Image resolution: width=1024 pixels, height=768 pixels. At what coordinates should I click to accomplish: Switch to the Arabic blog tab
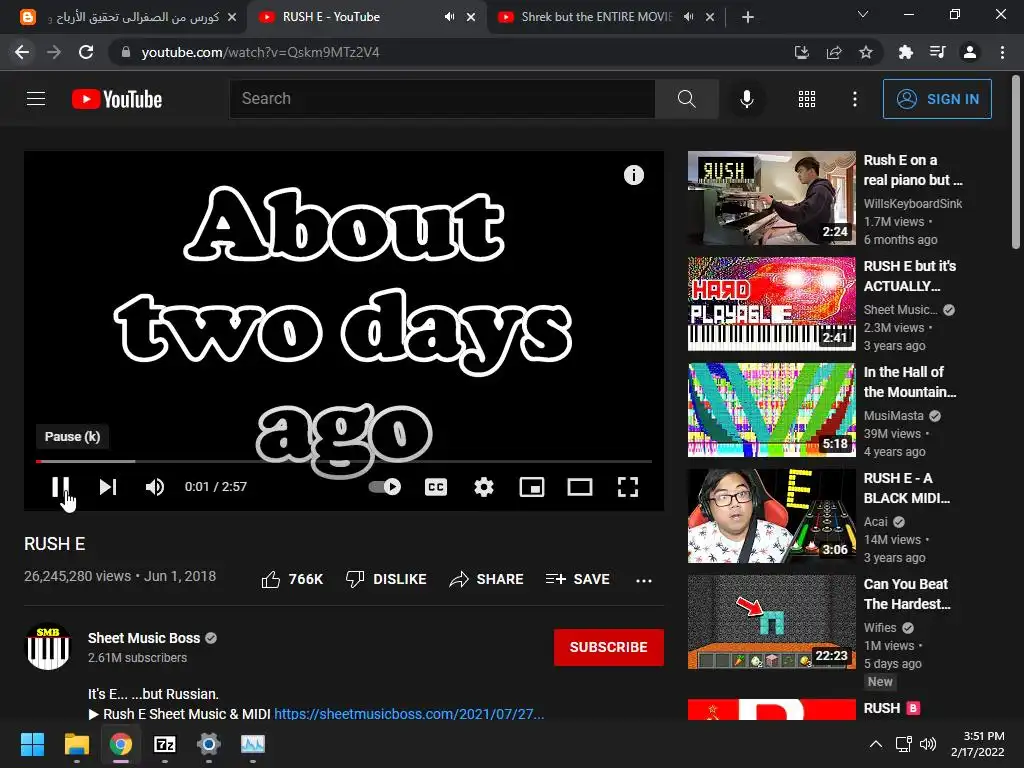[x=129, y=17]
